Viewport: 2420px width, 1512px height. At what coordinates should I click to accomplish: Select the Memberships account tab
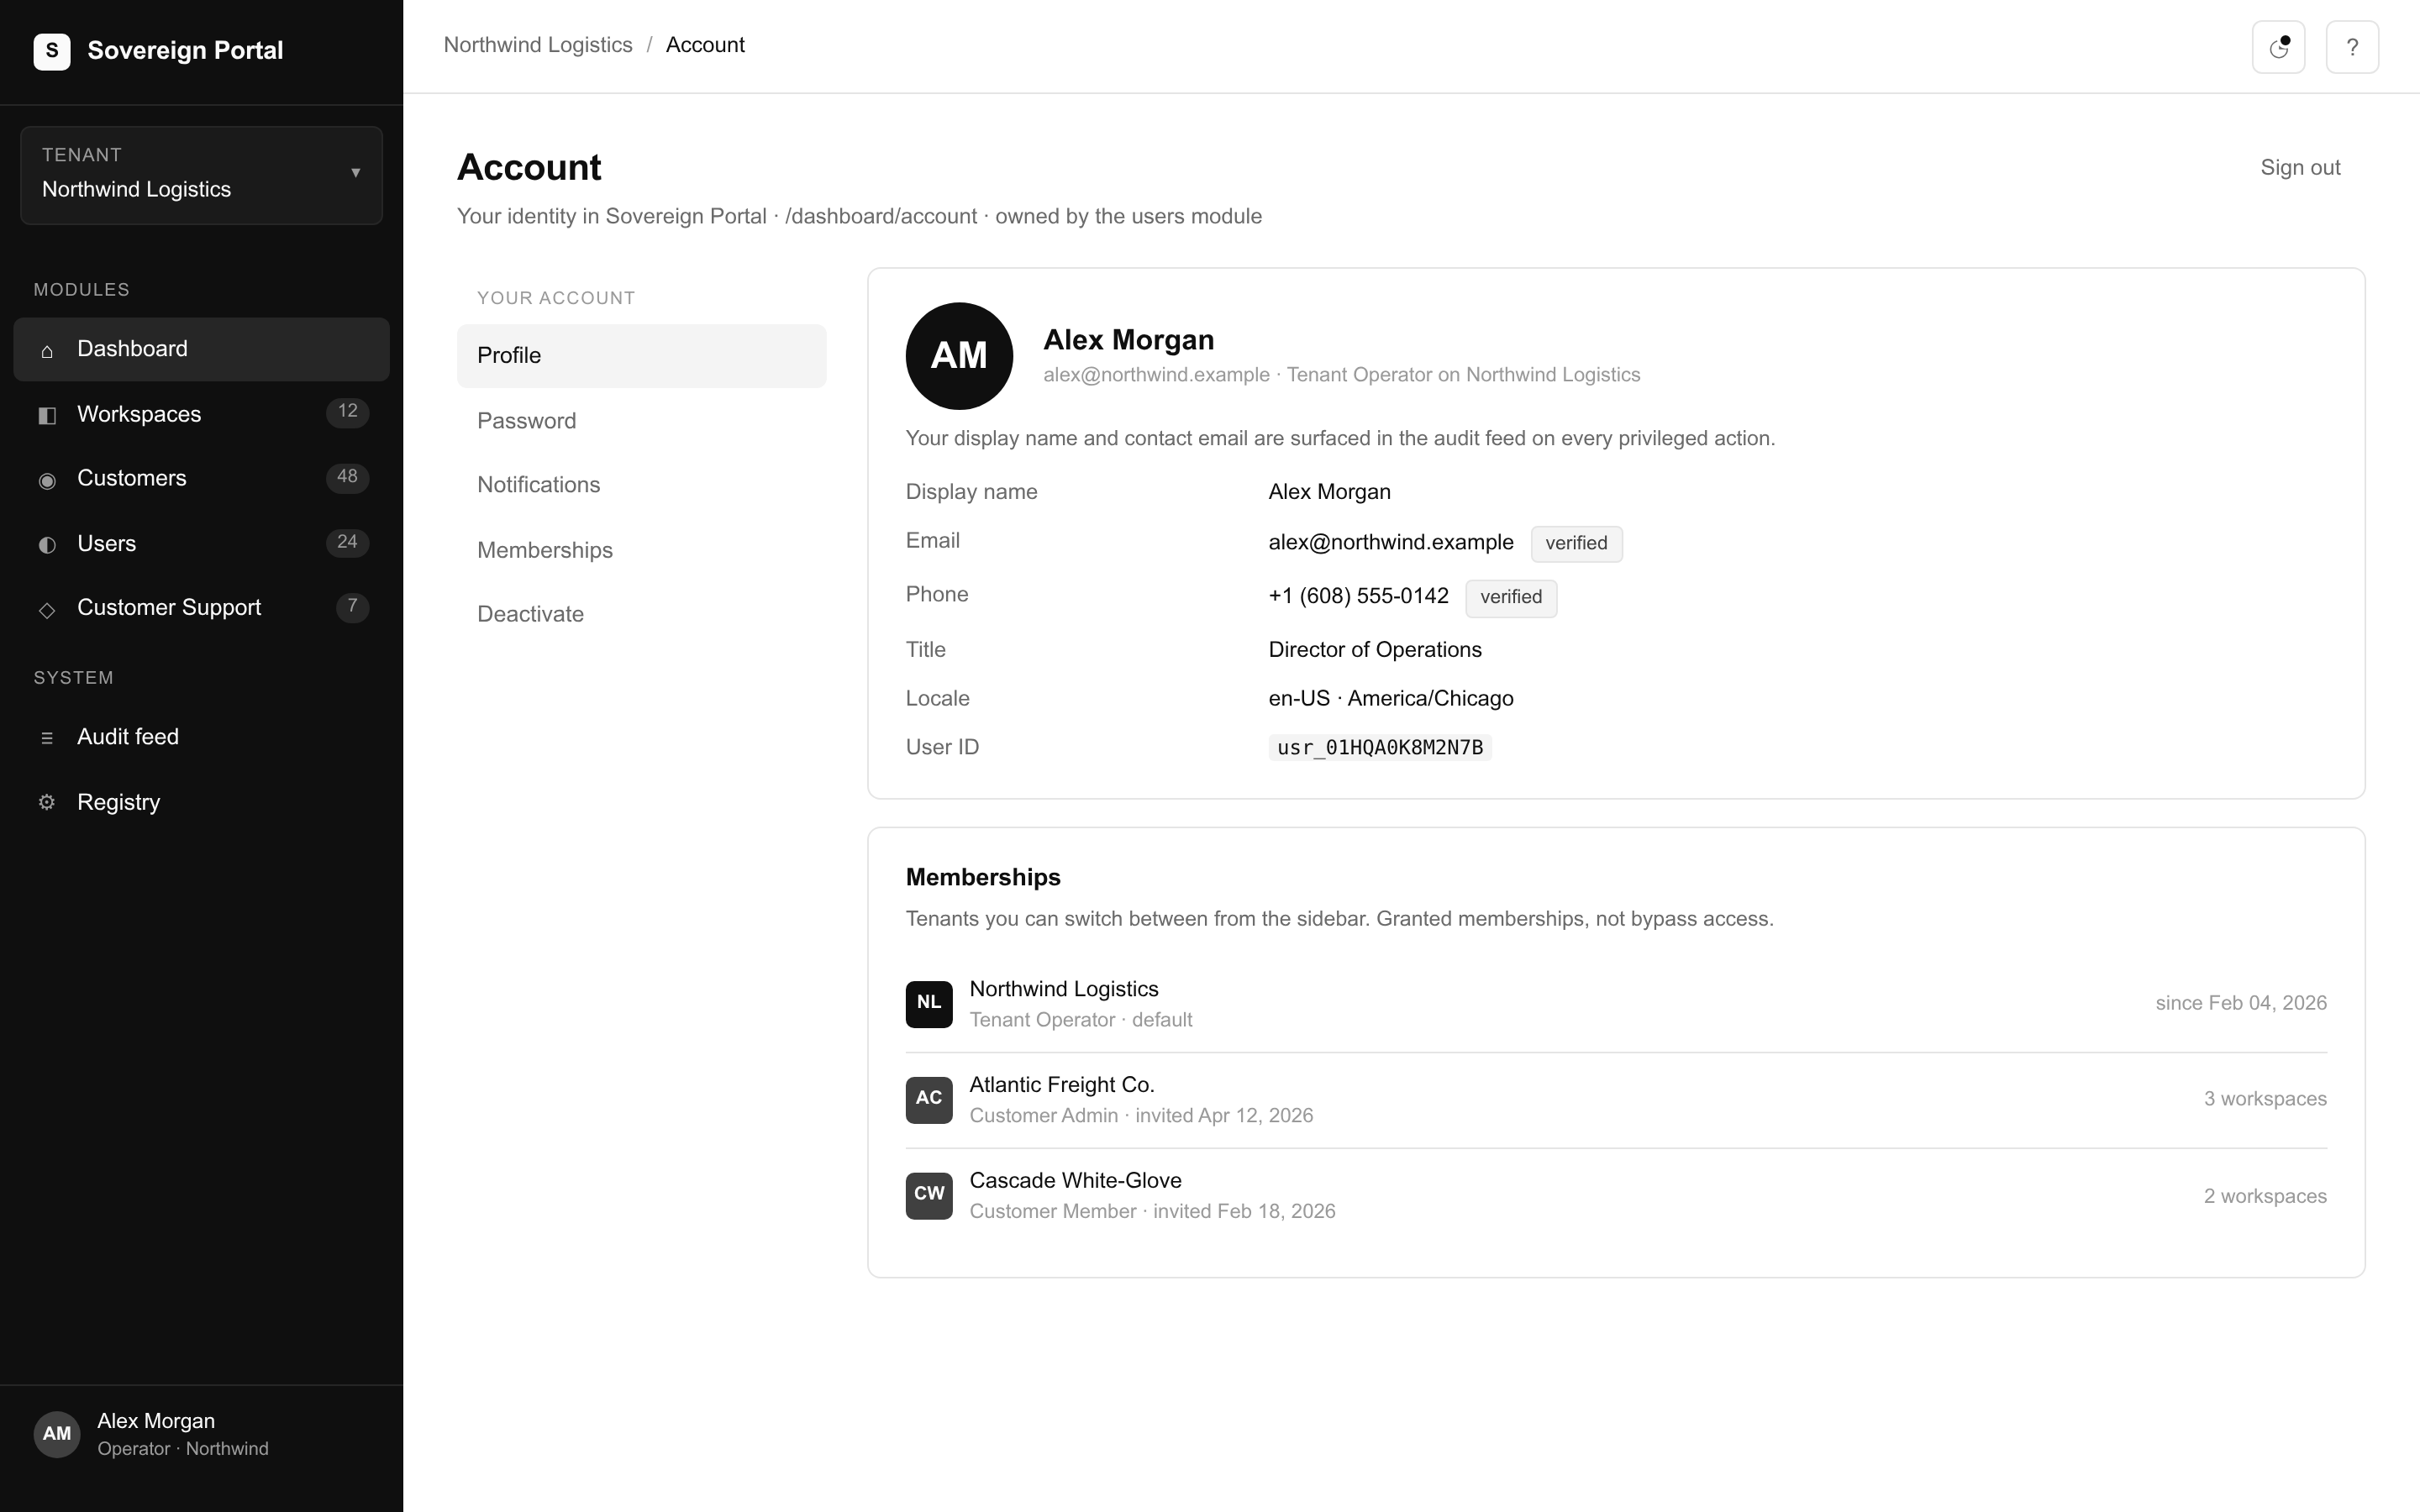(x=641, y=550)
